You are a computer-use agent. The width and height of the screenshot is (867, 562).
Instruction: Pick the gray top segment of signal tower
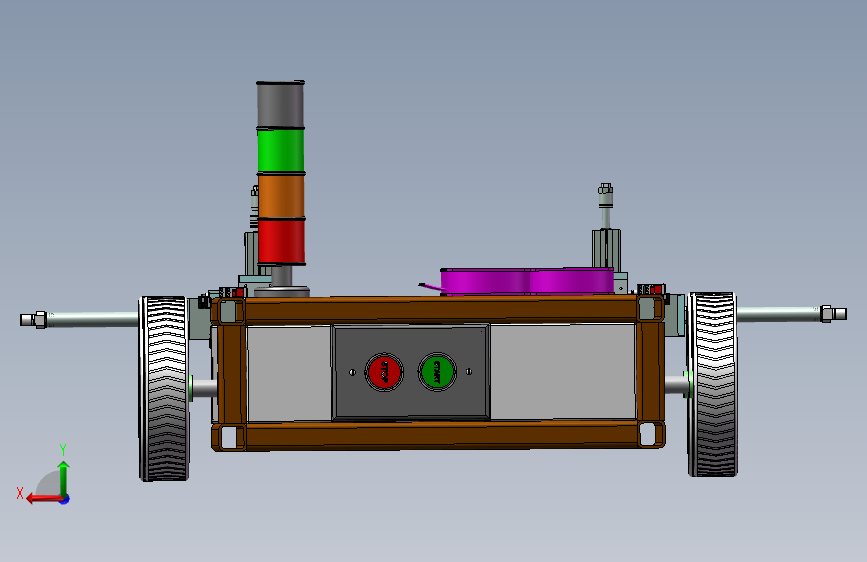pos(280,105)
